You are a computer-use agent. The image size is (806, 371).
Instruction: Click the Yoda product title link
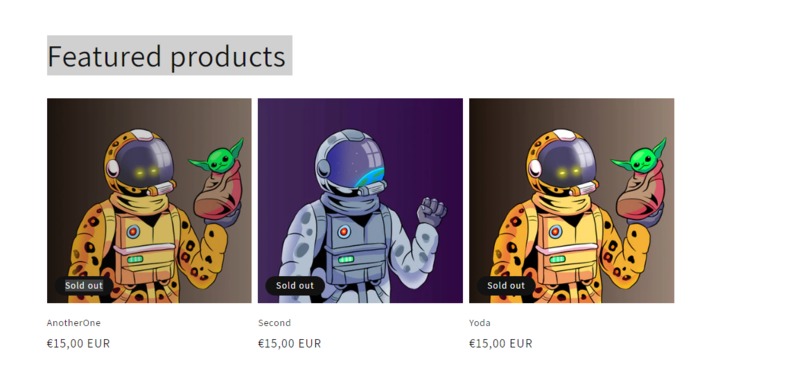[x=480, y=323]
